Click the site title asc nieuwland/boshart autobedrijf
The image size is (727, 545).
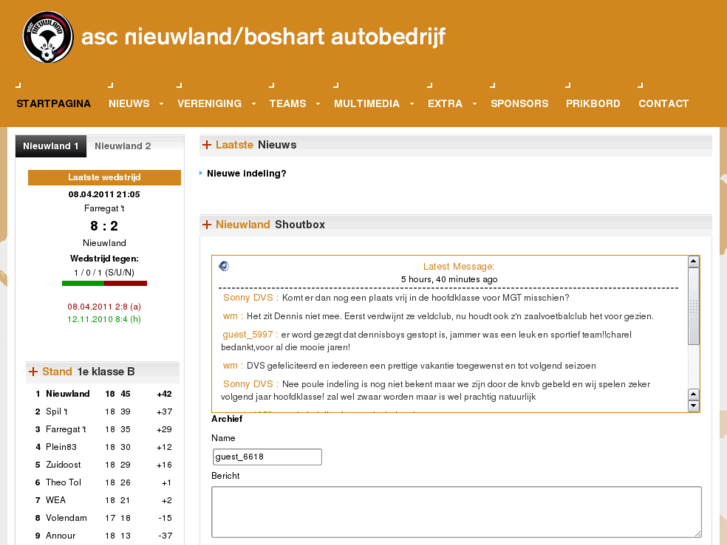click(x=263, y=37)
